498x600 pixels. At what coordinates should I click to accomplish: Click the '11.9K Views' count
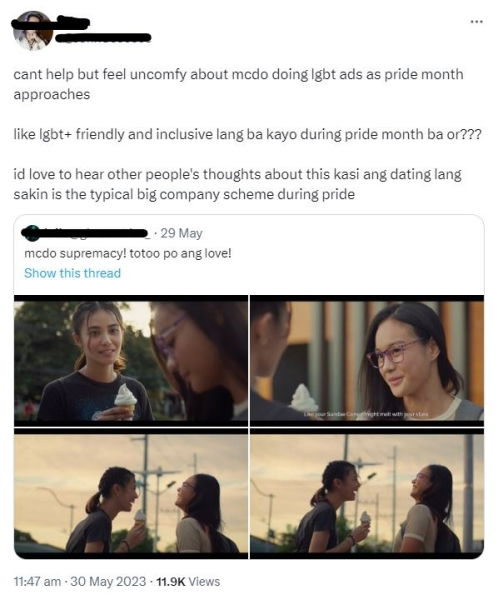(x=188, y=581)
